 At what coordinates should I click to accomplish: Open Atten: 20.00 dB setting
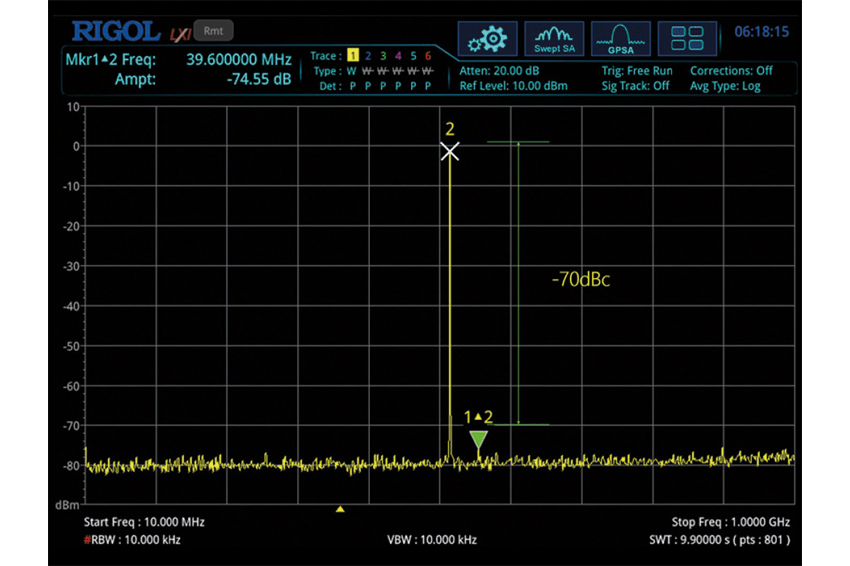click(499, 70)
